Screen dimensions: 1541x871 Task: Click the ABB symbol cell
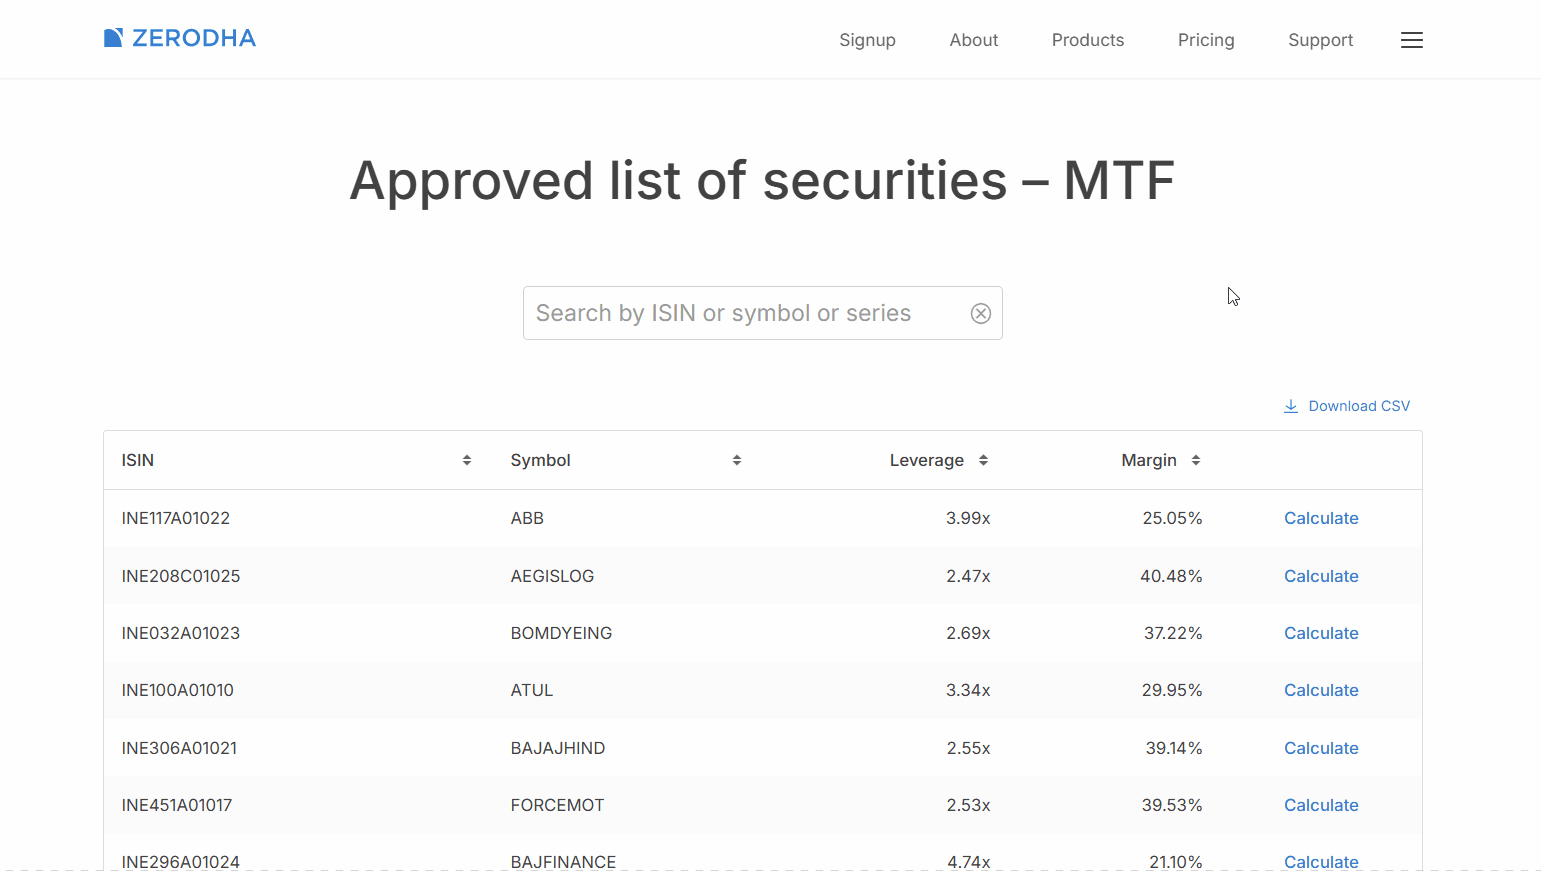point(527,518)
